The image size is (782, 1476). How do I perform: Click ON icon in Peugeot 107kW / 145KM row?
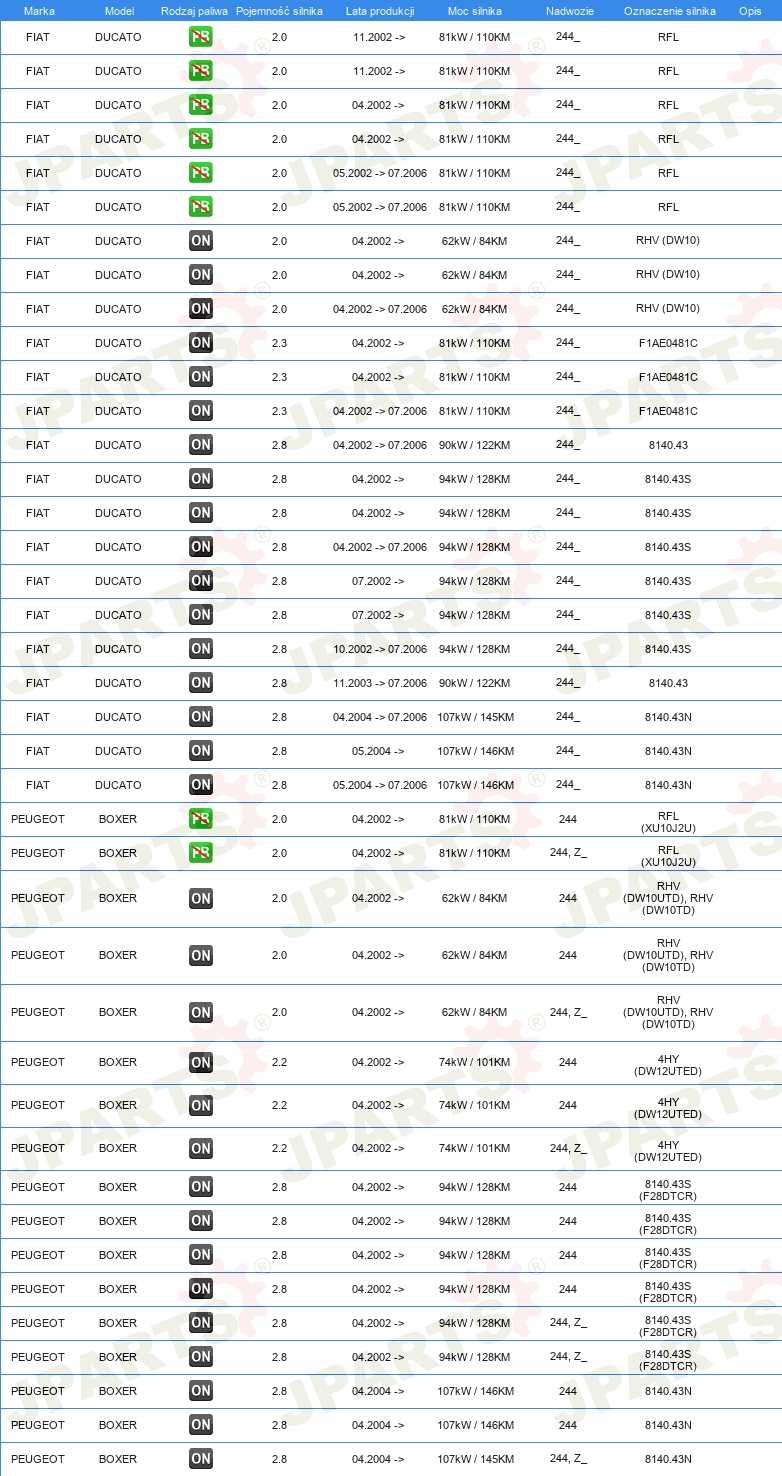[x=201, y=1459]
